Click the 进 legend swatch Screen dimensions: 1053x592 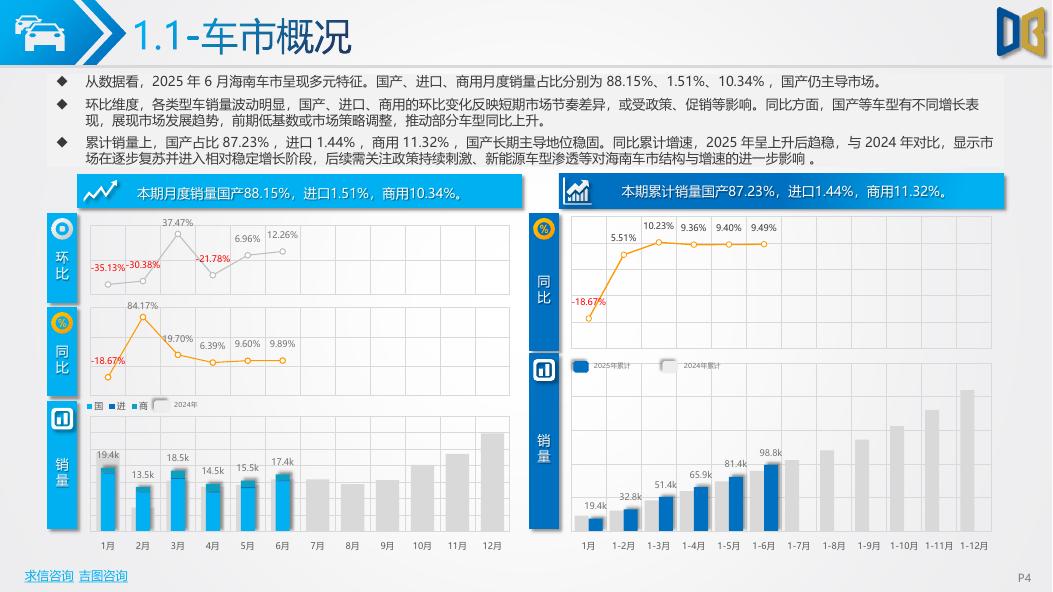(x=112, y=406)
